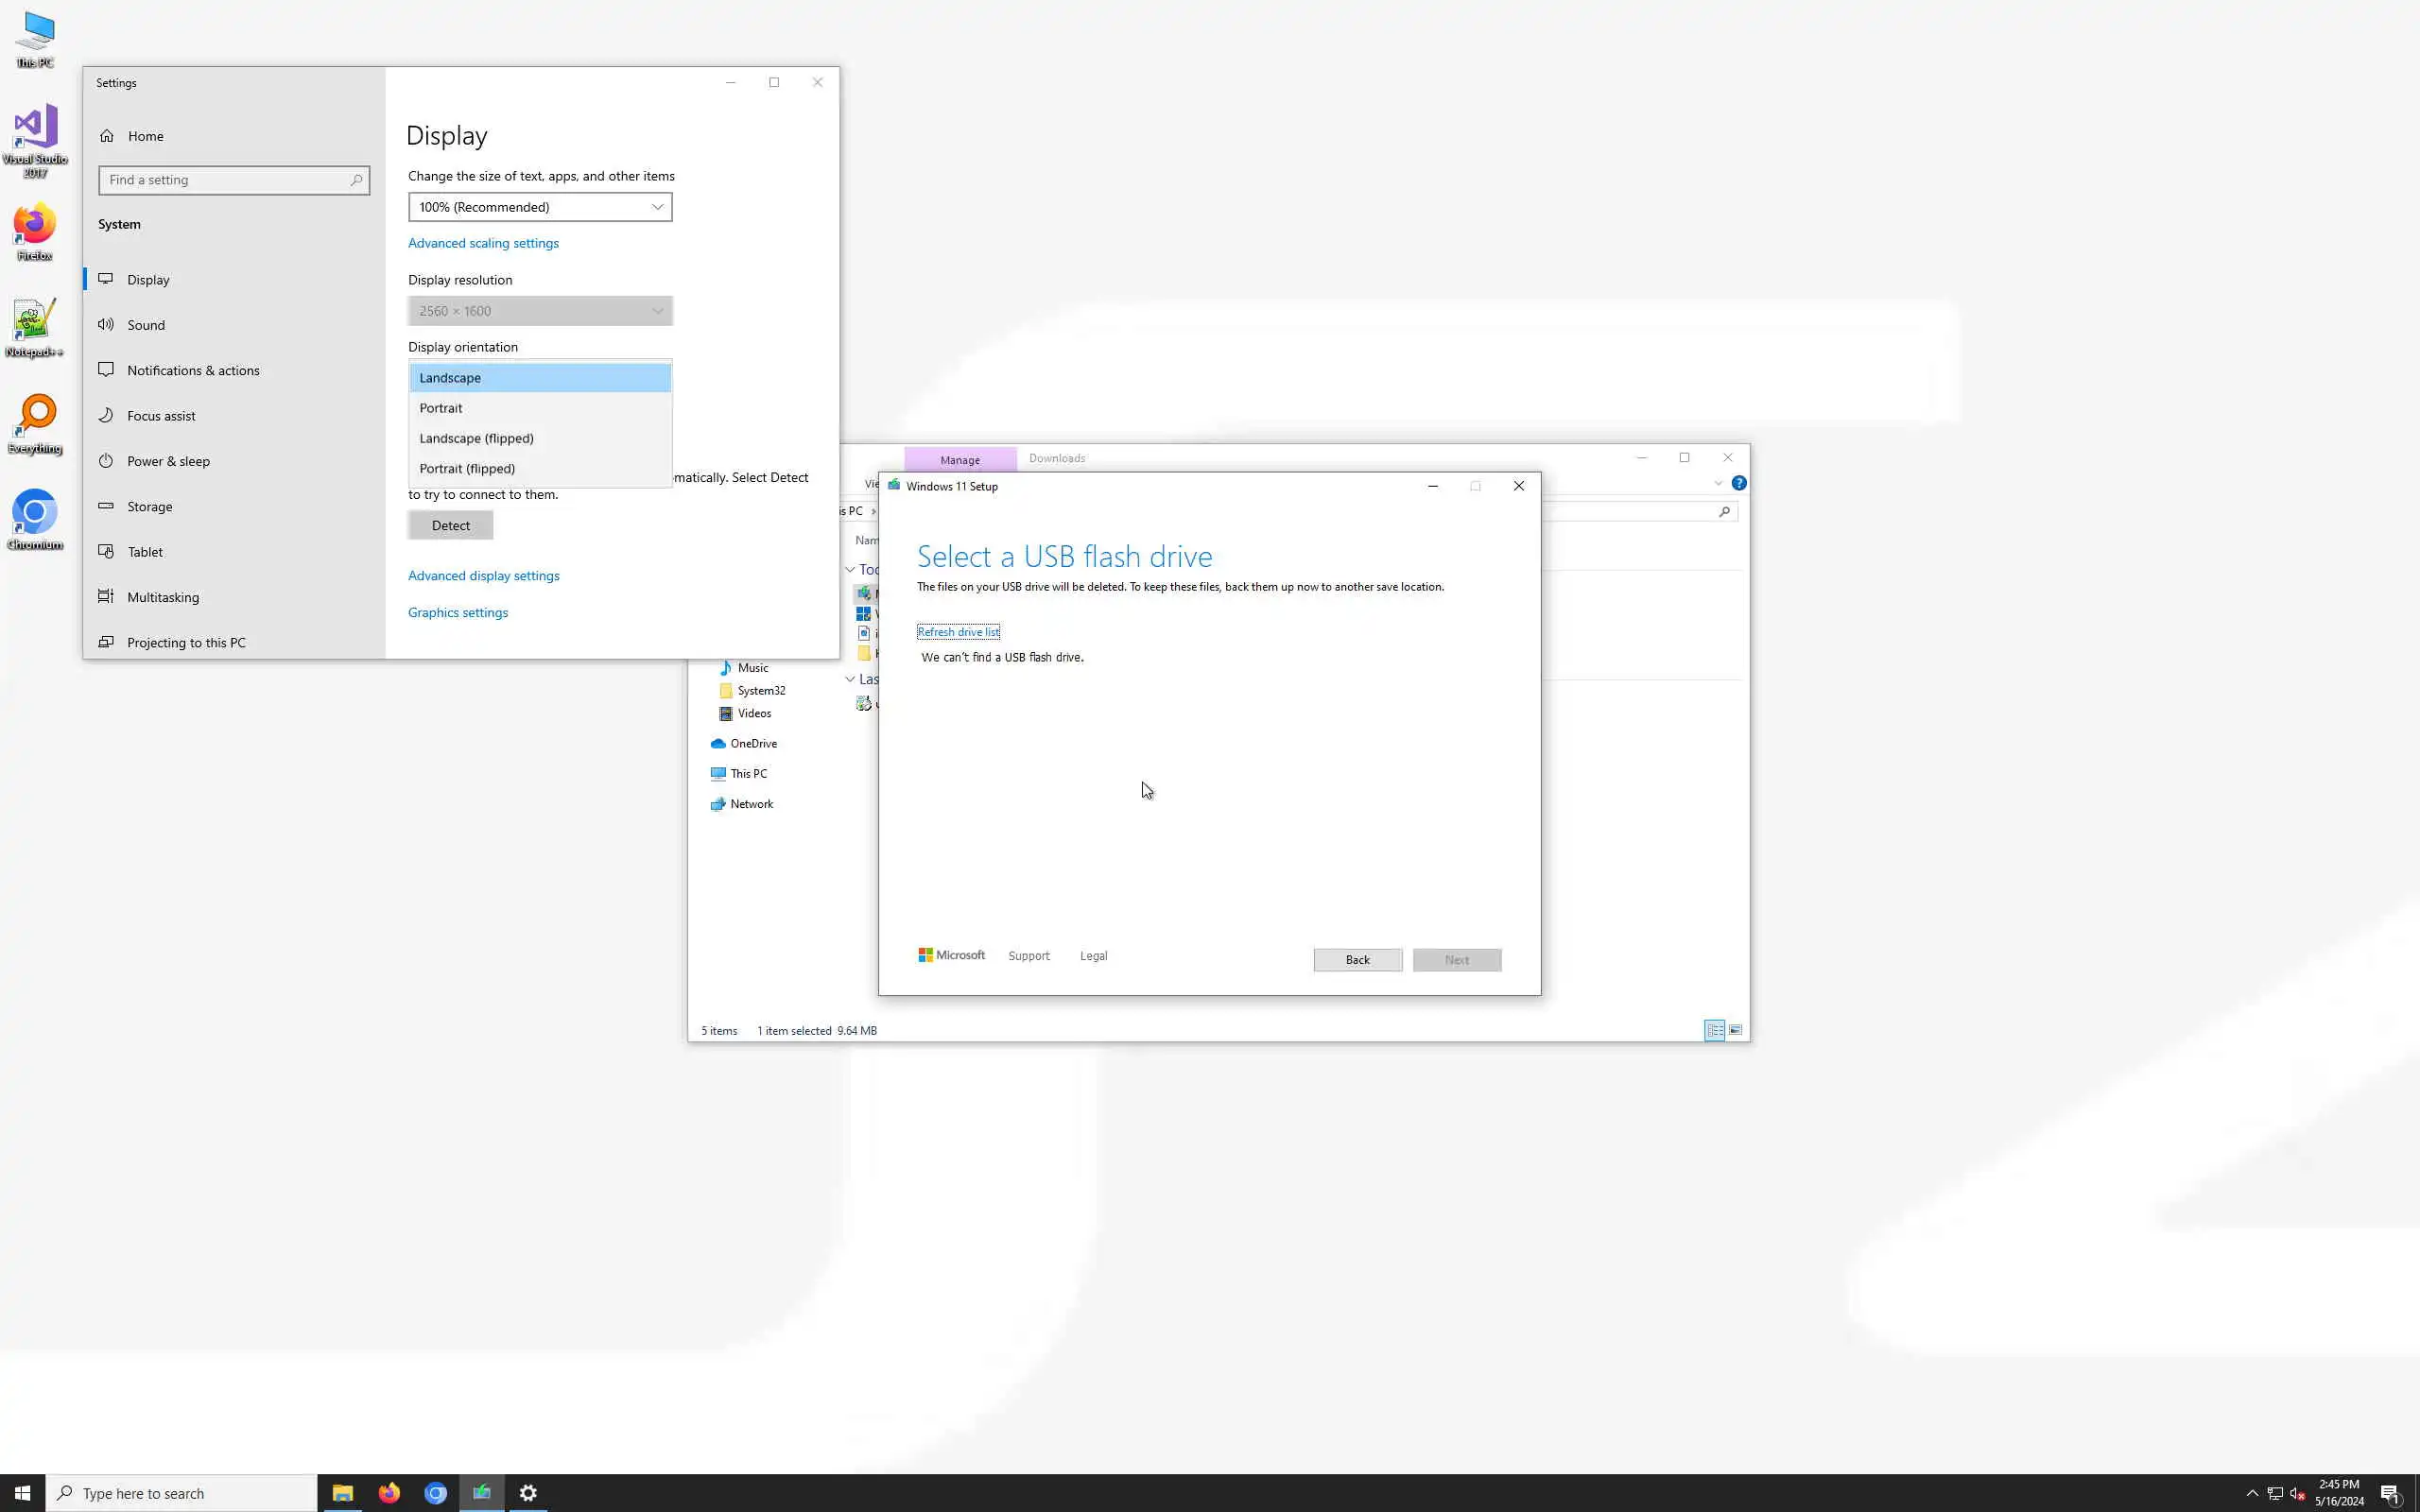Open the notification center icon
The image size is (2420, 1512).
pos(2390,1493)
